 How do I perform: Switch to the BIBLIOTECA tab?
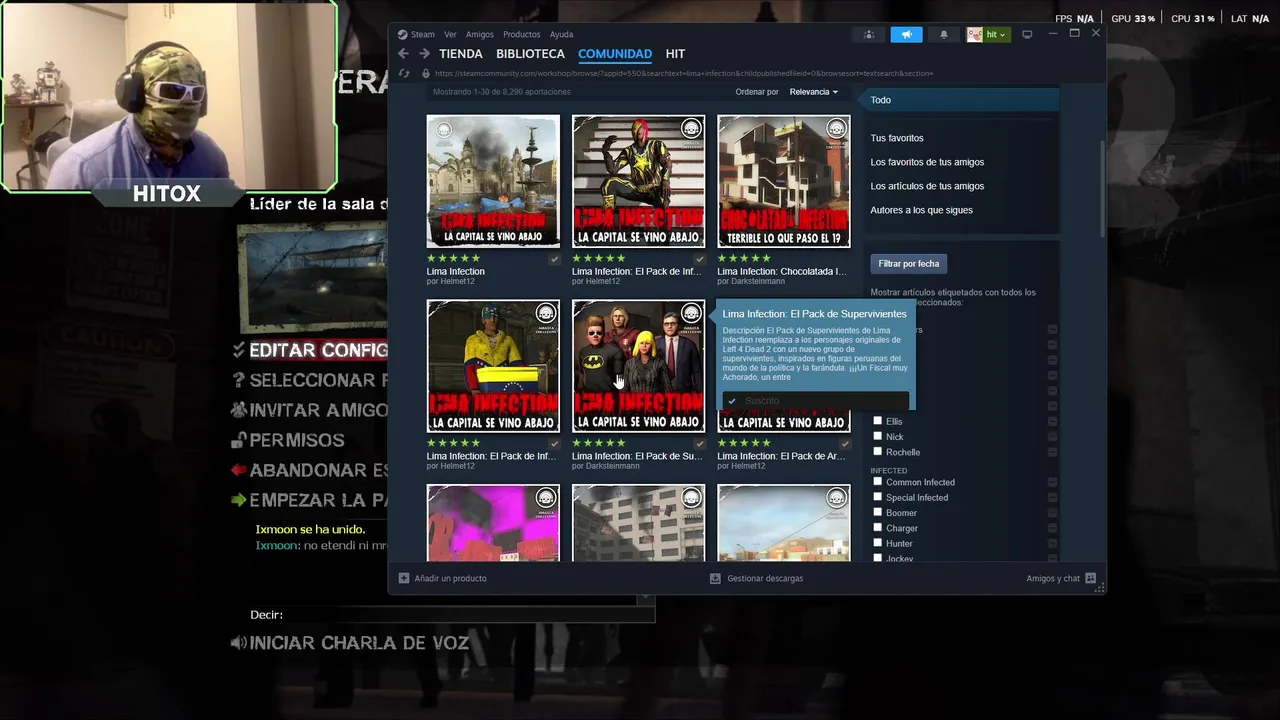tap(530, 54)
